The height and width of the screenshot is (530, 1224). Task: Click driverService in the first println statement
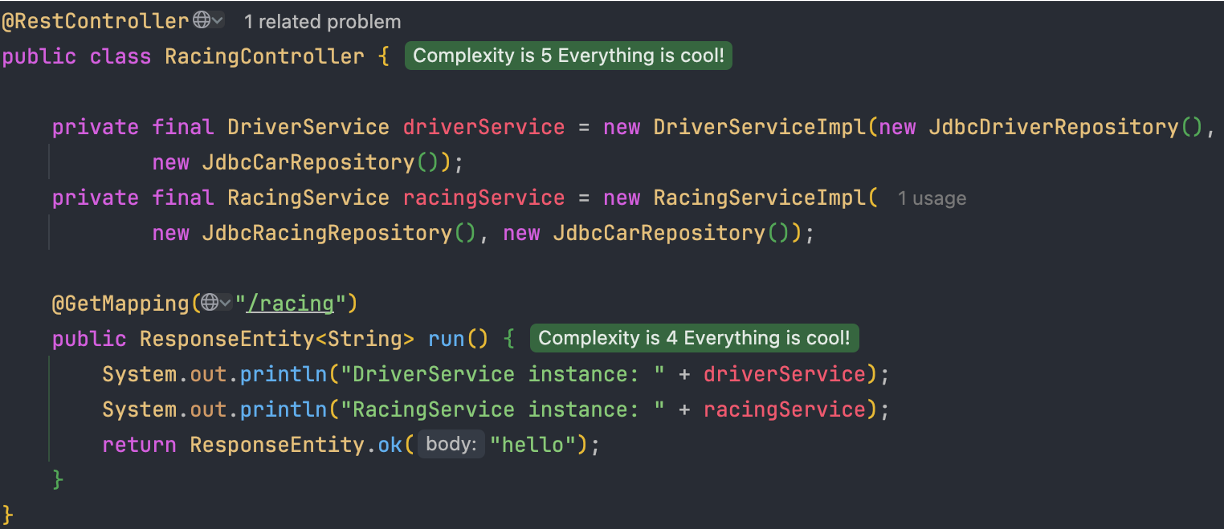[784, 374]
